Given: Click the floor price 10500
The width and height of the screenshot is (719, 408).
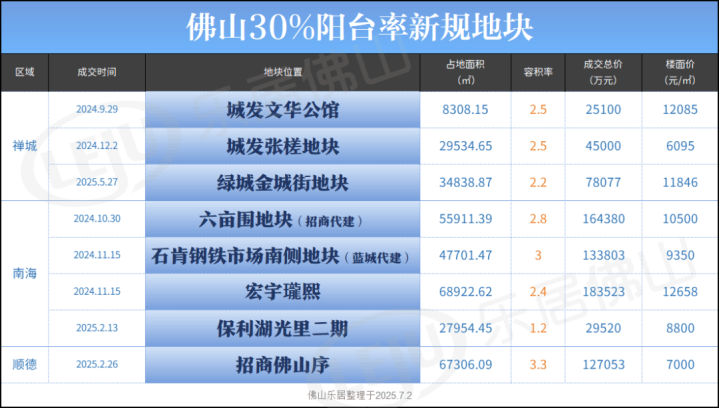Looking at the screenshot, I should [680, 219].
